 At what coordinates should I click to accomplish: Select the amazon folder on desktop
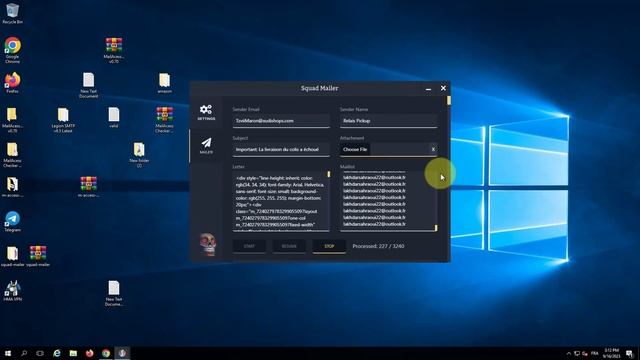coord(164,83)
